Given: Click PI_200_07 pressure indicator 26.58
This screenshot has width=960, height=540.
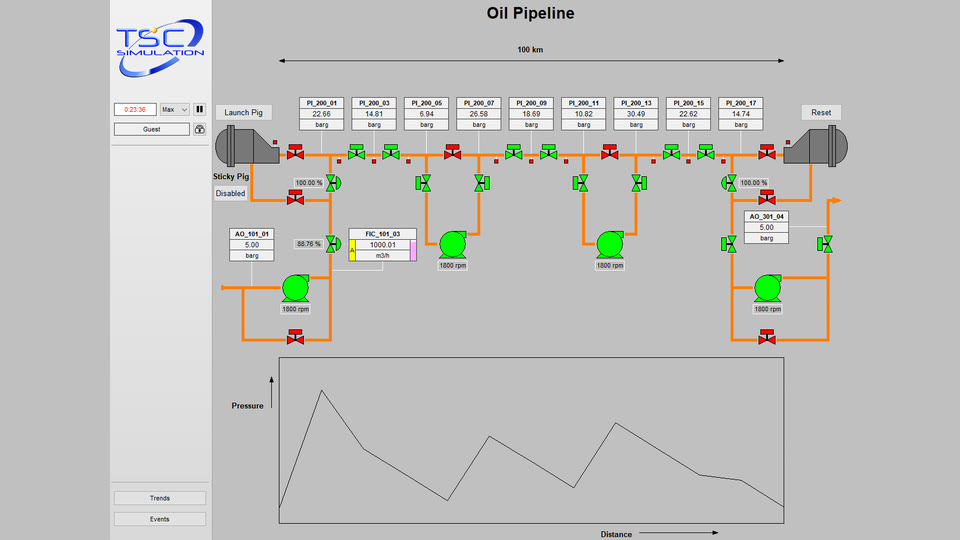Looking at the screenshot, I should coord(479,114).
